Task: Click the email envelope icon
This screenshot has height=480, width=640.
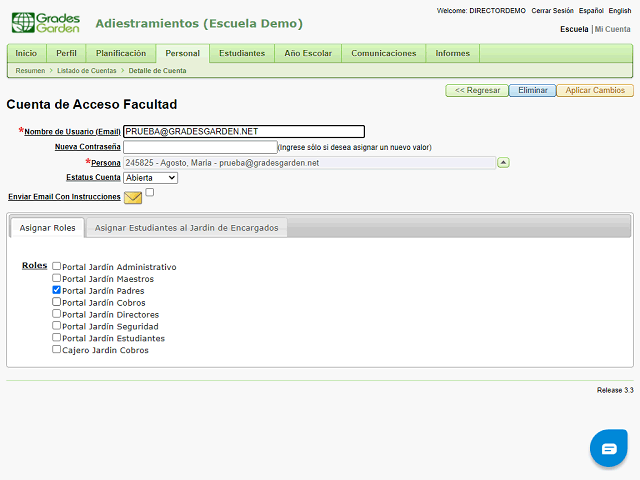Action: click(x=133, y=197)
